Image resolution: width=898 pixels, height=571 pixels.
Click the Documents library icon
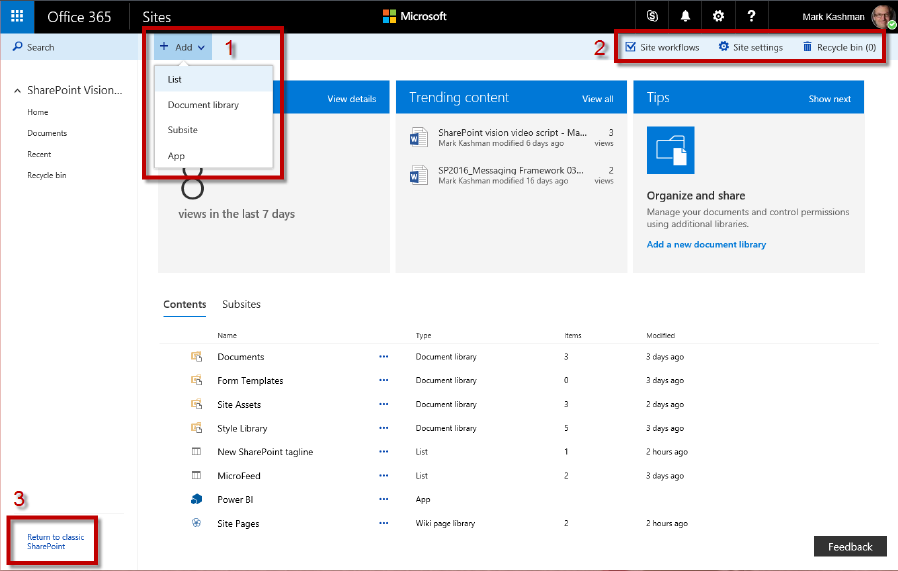(x=196, y=357)
